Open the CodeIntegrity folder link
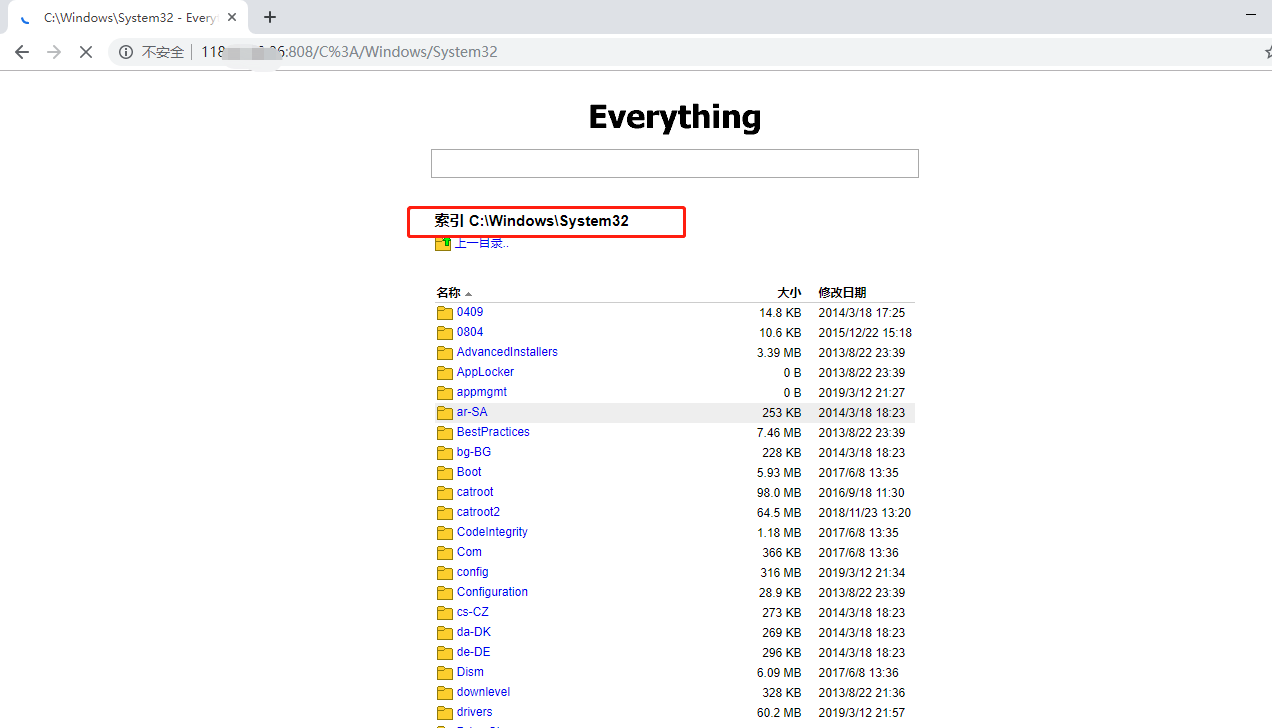The width and height of the screenshot is (1272, 728). (492, 532)
